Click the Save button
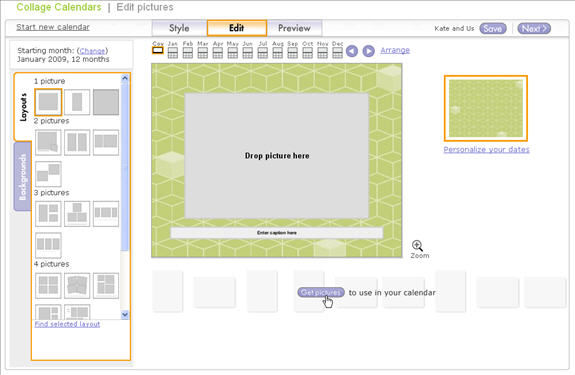This screenshot has height=375, width=575. pyautogui.click(x=493, y=28)
